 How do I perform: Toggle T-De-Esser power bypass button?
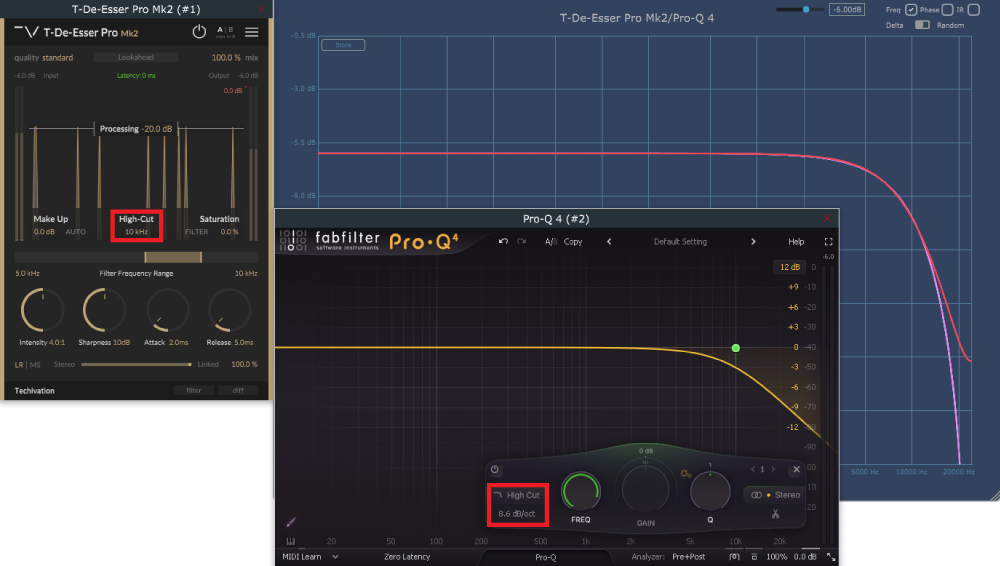pyautogui.click(x=199, y=32)
